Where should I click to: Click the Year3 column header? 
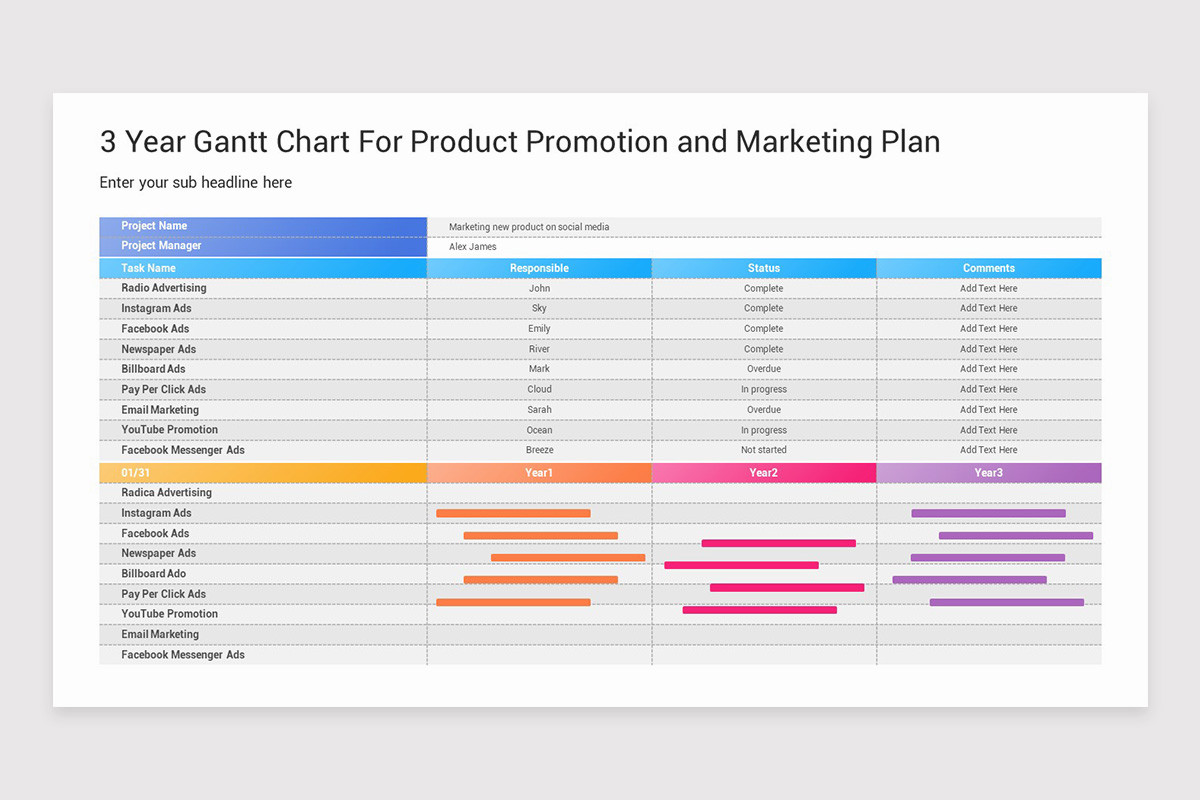pyautogui.click(x=988, y=472)
